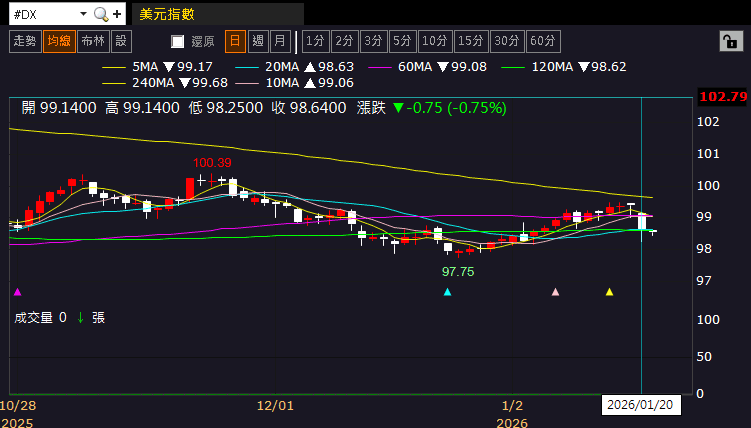Click the 97.75 low price label
751x428 pixels.
coord(458,272)
